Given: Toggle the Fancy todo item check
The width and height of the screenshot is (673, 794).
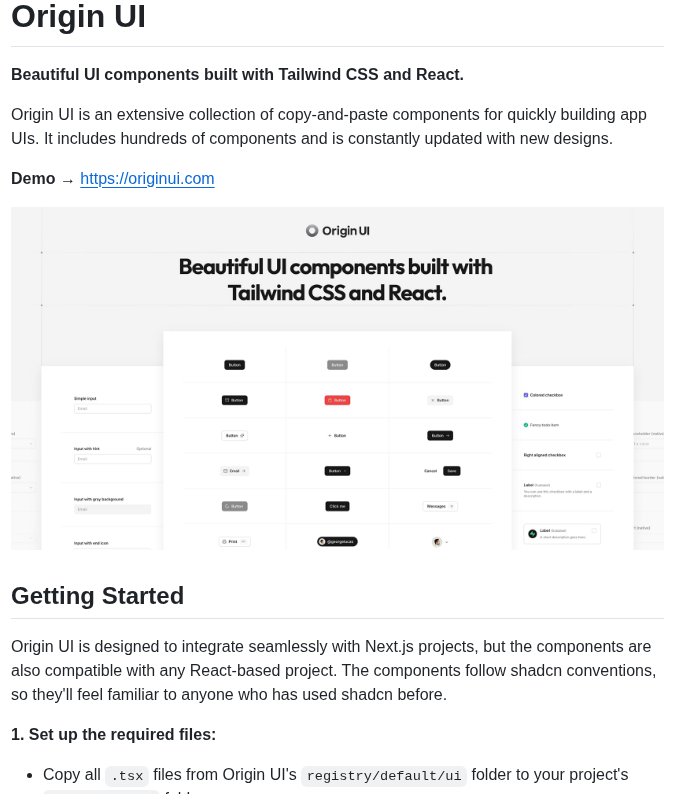Looking at the screenshot, I should 526,425.
